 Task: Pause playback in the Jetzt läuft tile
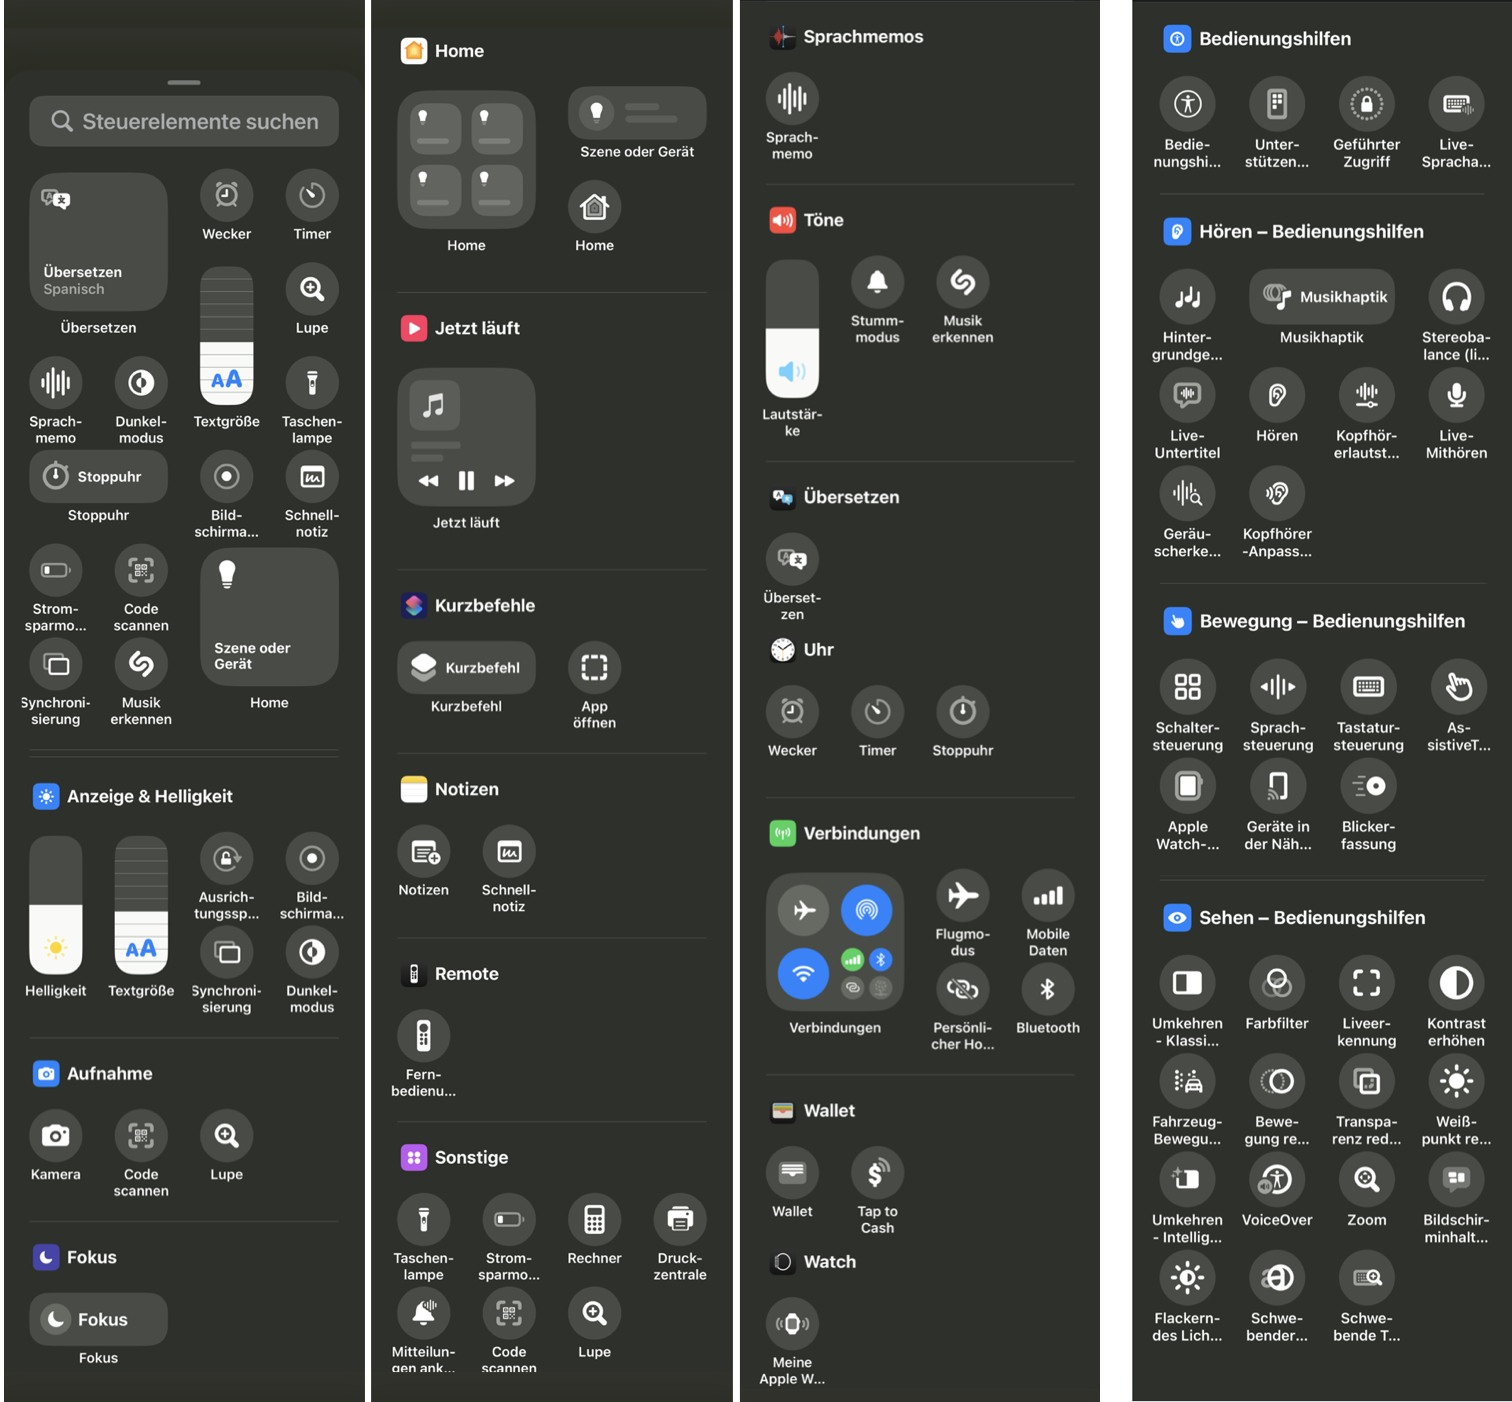pos(466,481)
